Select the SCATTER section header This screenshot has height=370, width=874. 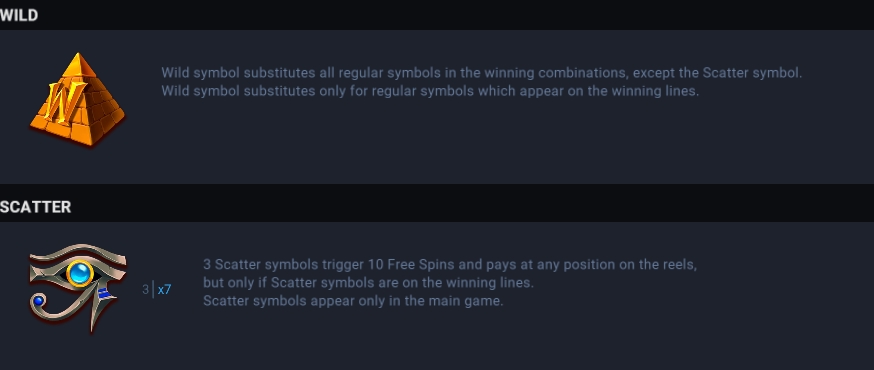[36, 207]
